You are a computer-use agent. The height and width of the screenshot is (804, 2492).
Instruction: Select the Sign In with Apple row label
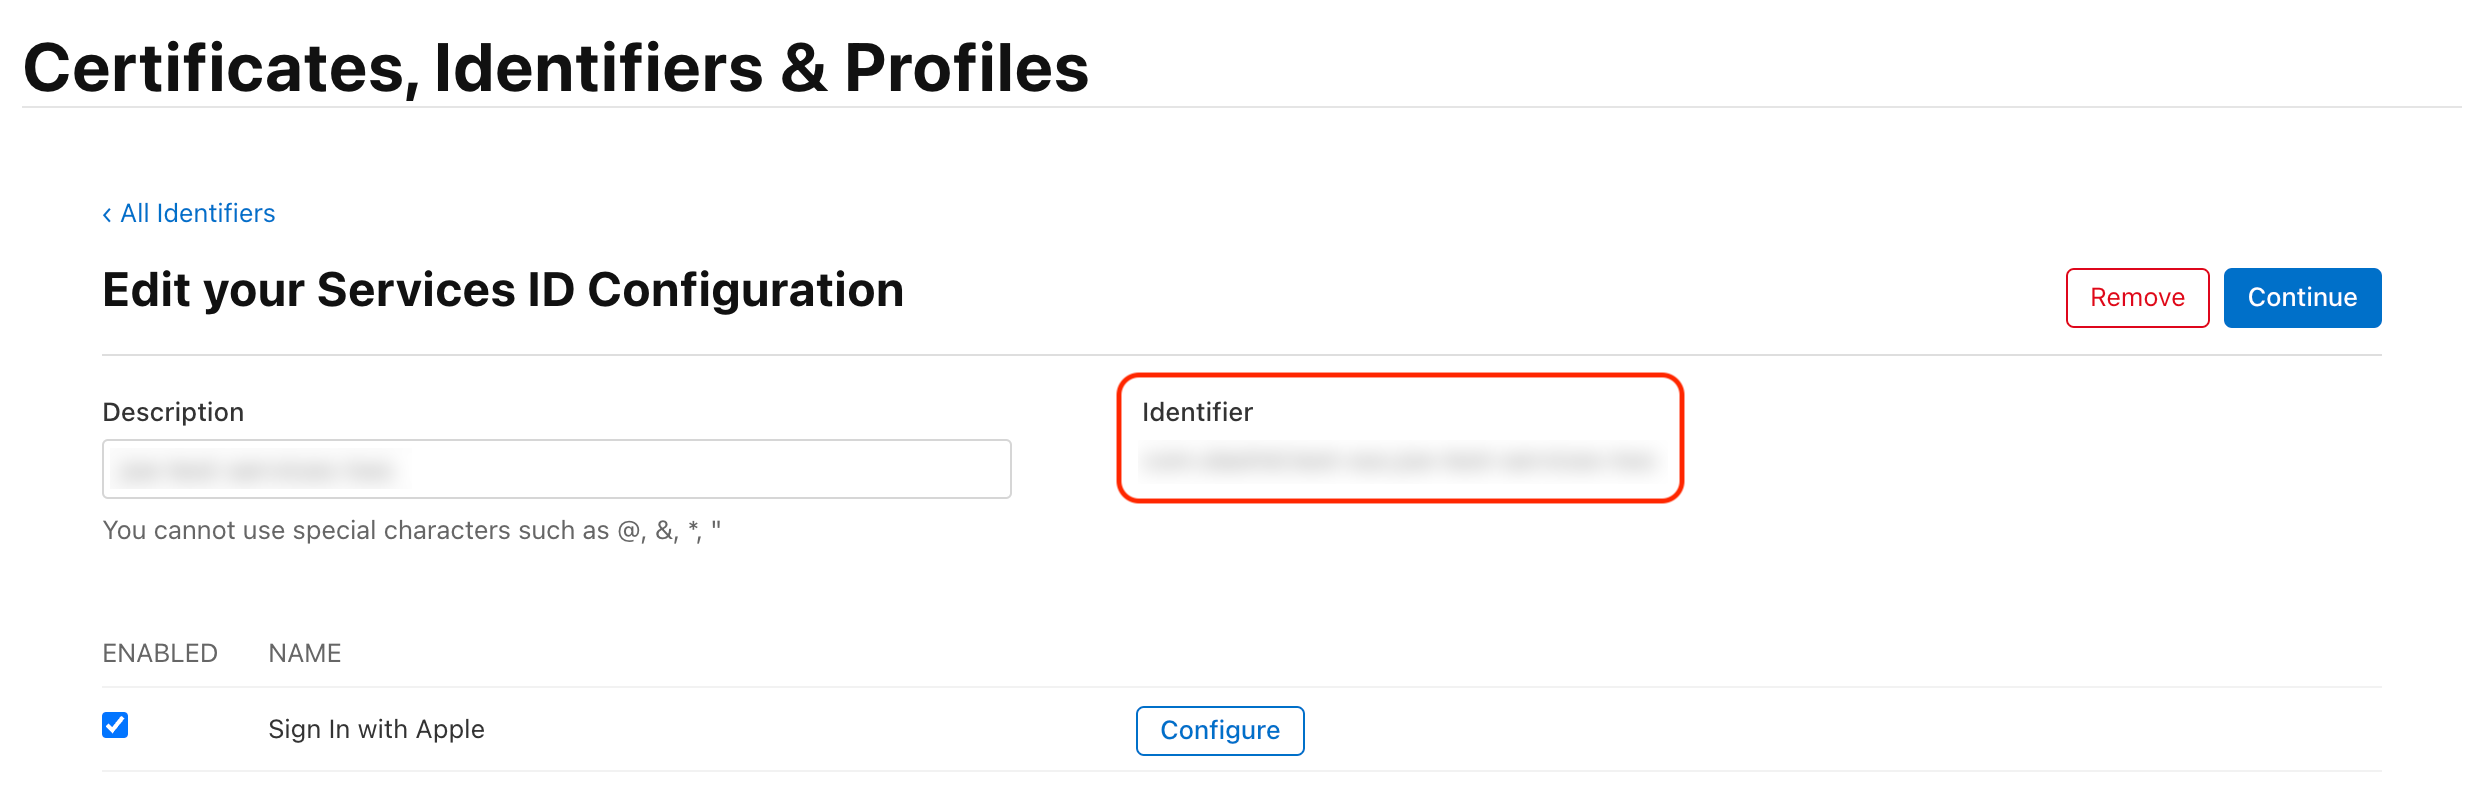coord(376,728)
